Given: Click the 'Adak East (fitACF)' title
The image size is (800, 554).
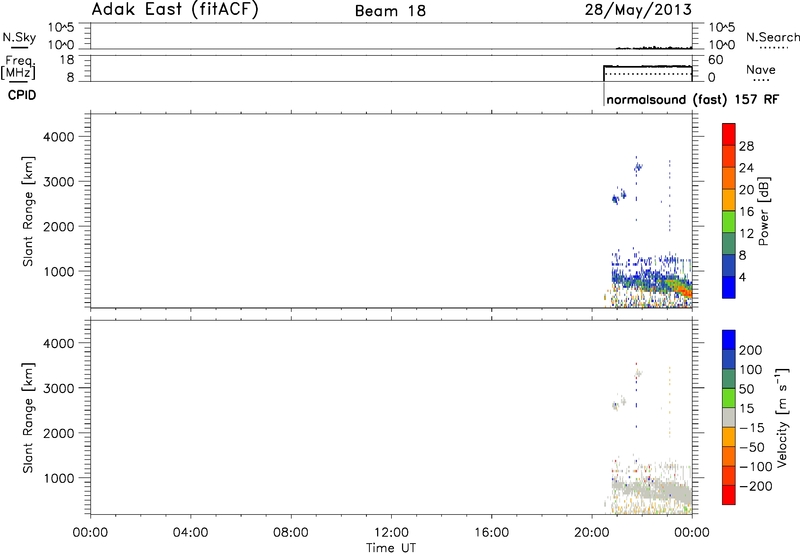Looking at the screenshot, I should (x=175, y=9).
